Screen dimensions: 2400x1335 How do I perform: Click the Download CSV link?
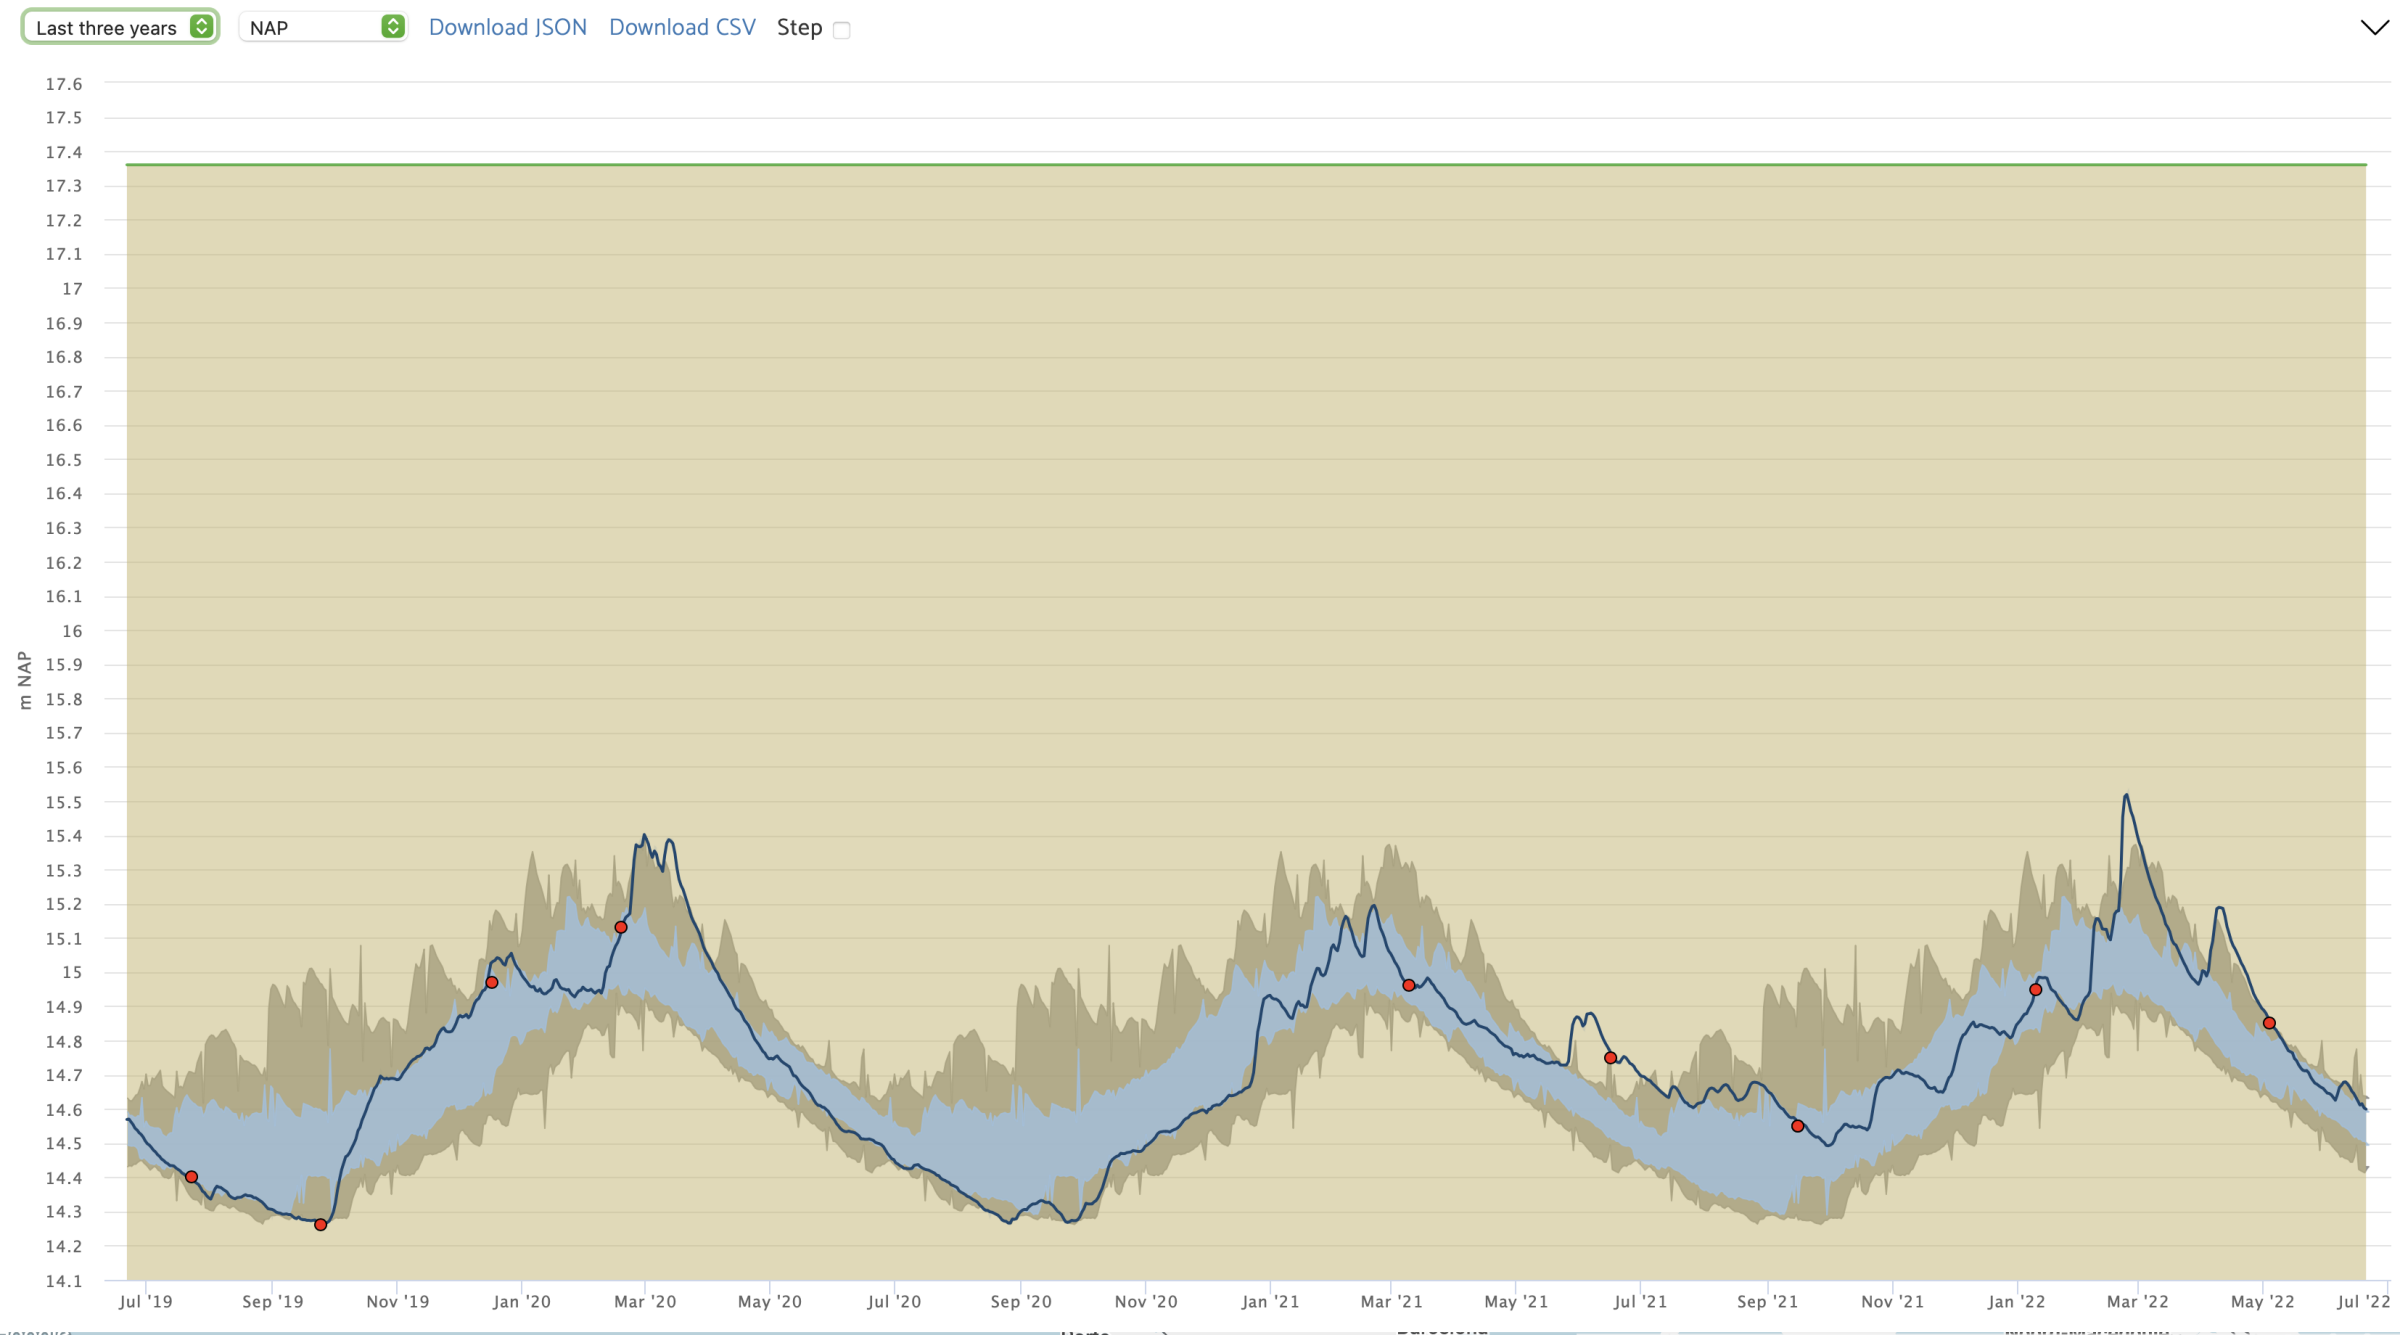(x=682, y=28)
